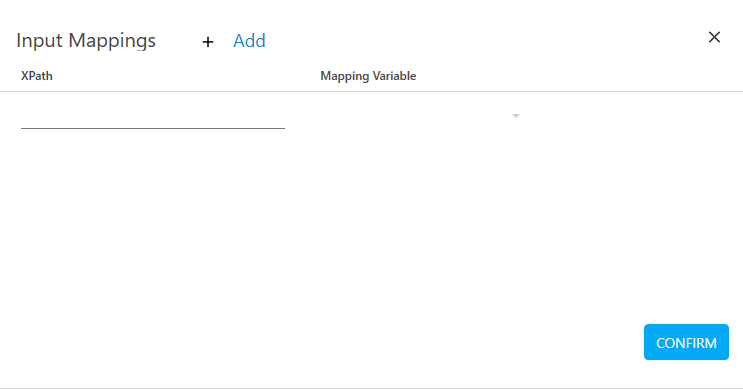Screen dimensions: 743x389
Task: Confirm the input mappings
Action: pyautogui.click(x=686, y=342)
